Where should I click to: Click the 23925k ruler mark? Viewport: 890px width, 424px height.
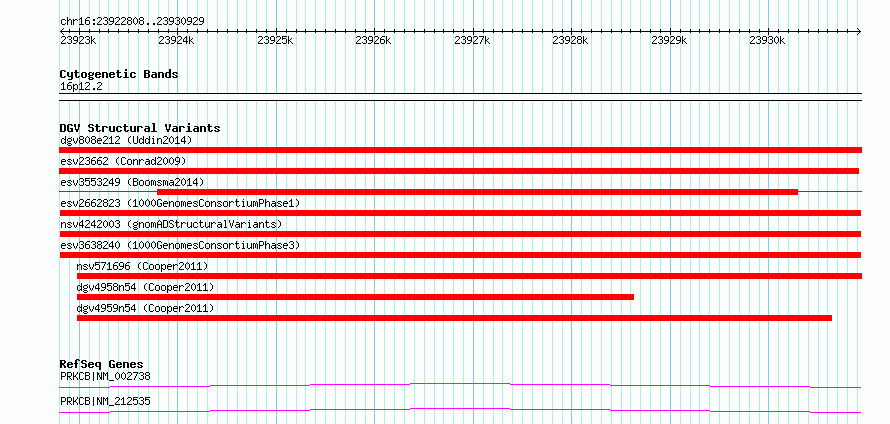(x=275, y=40)
